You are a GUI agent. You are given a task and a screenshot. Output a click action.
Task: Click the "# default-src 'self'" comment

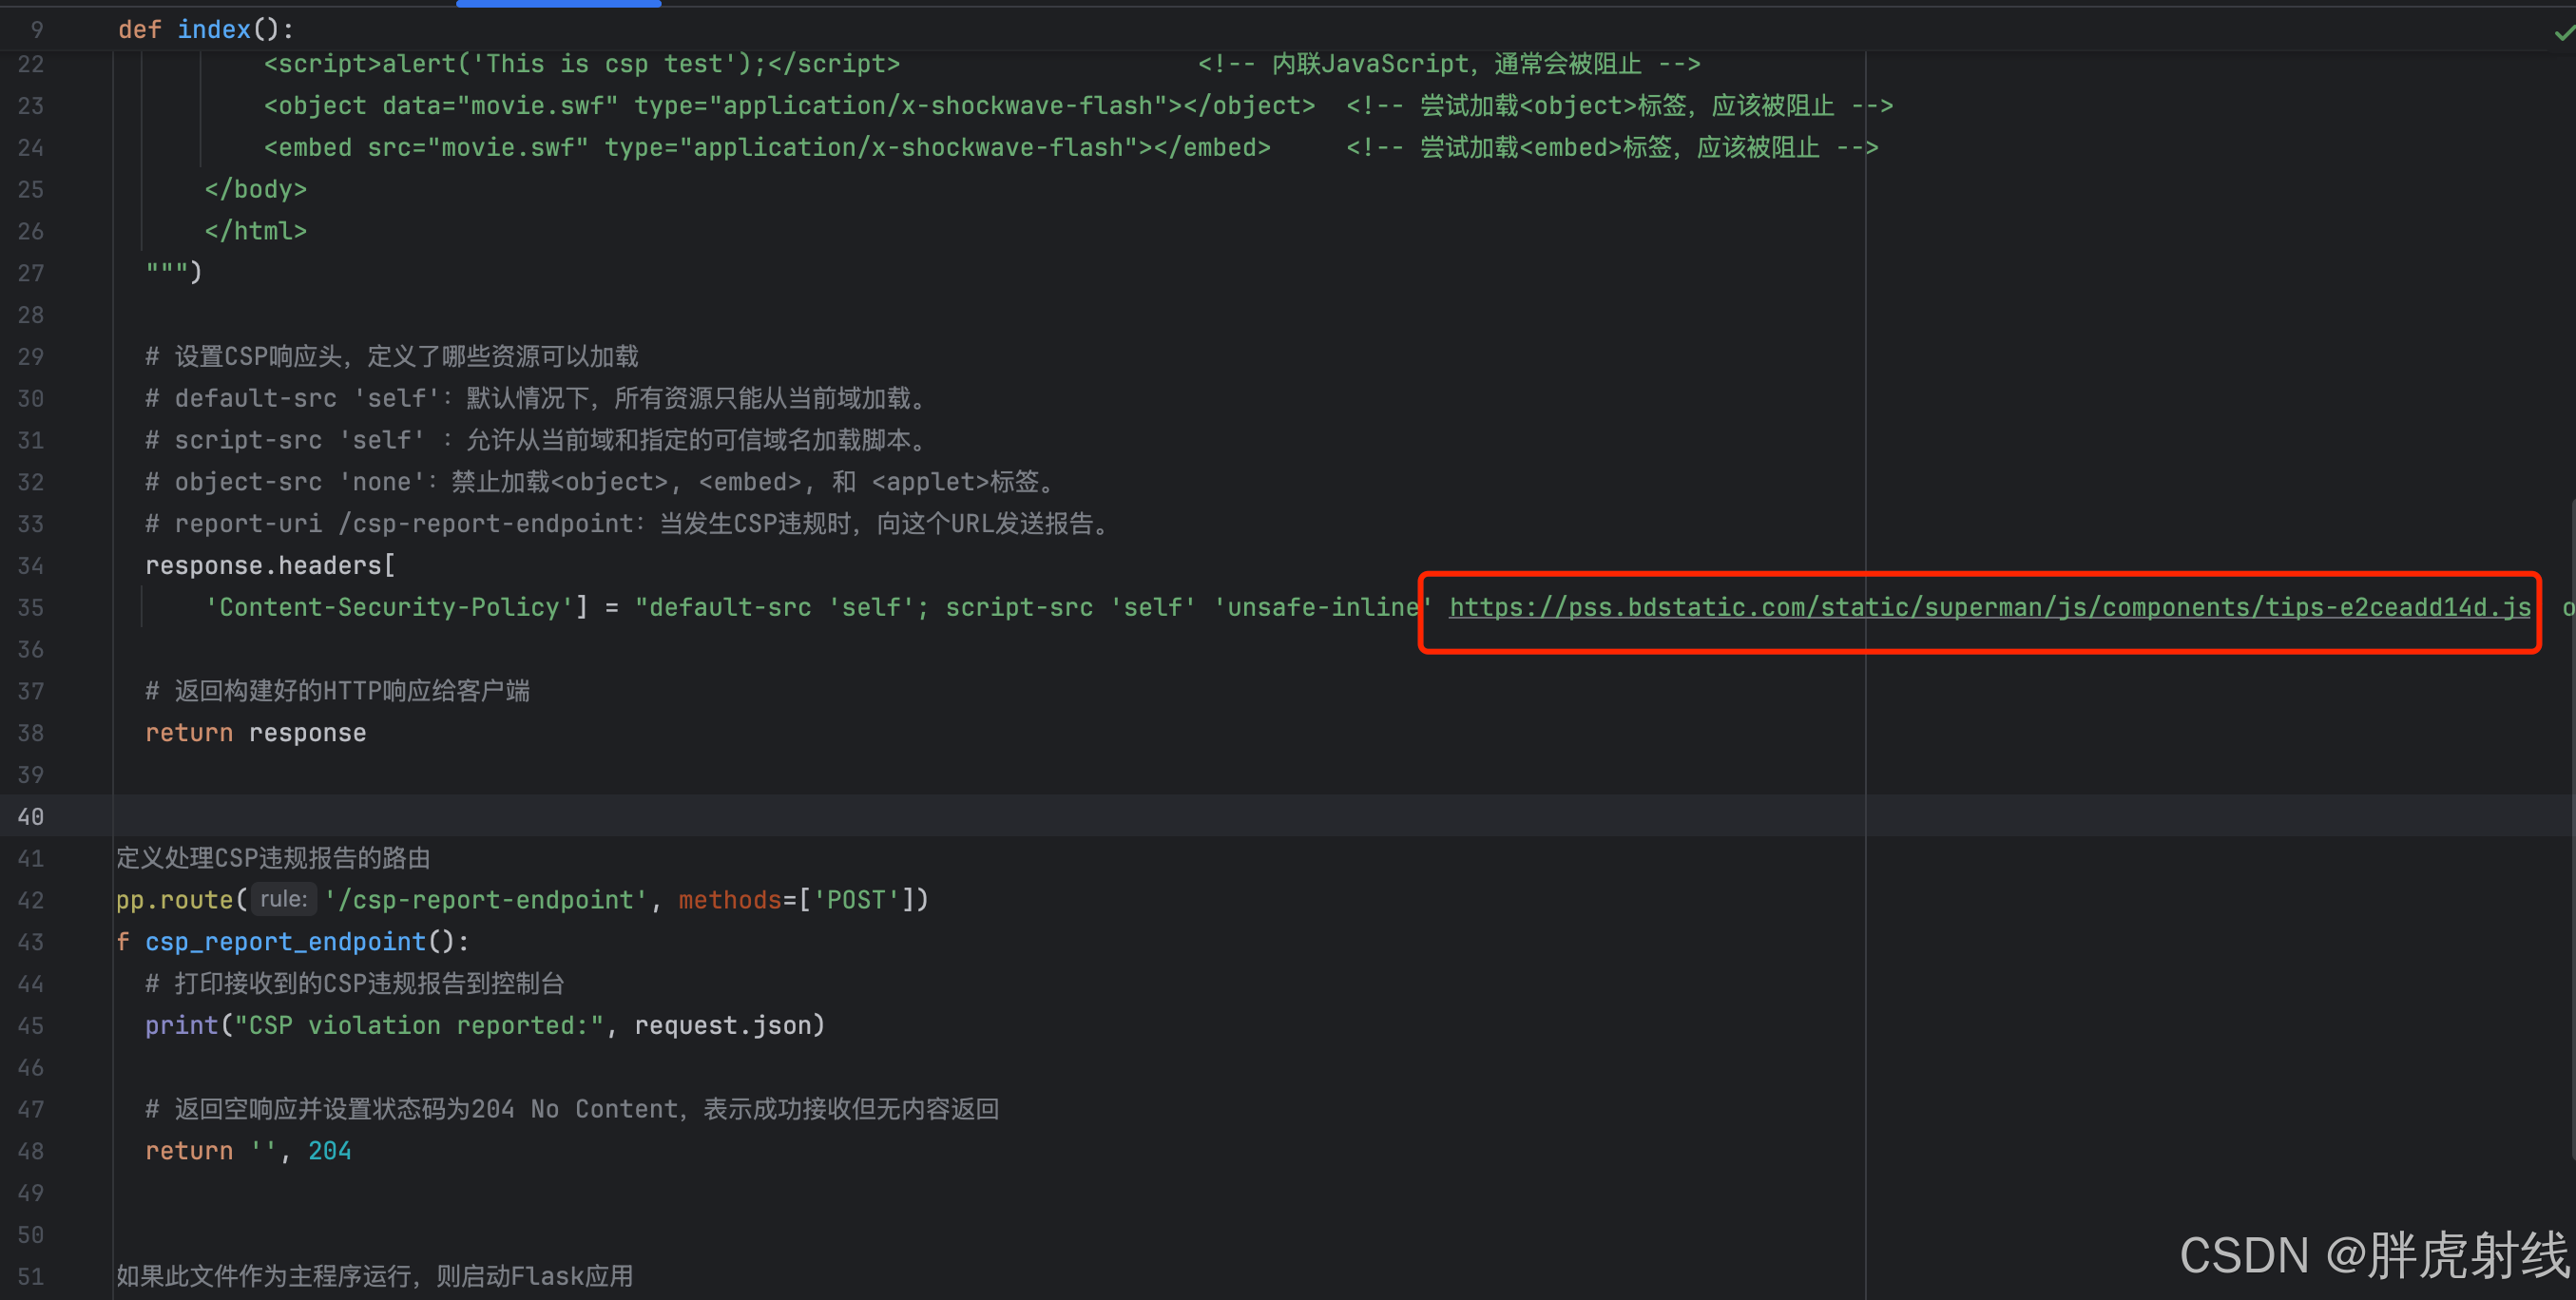pos(538,398)
